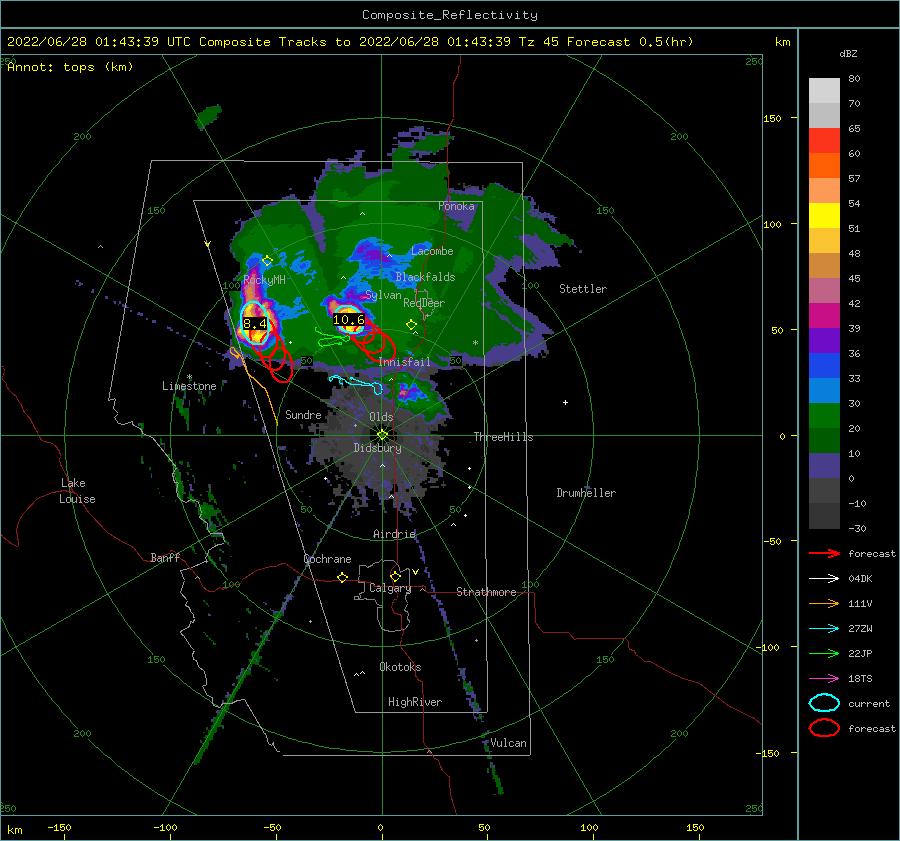
Task: Click the Limestone label
Action: coord(189,386)
